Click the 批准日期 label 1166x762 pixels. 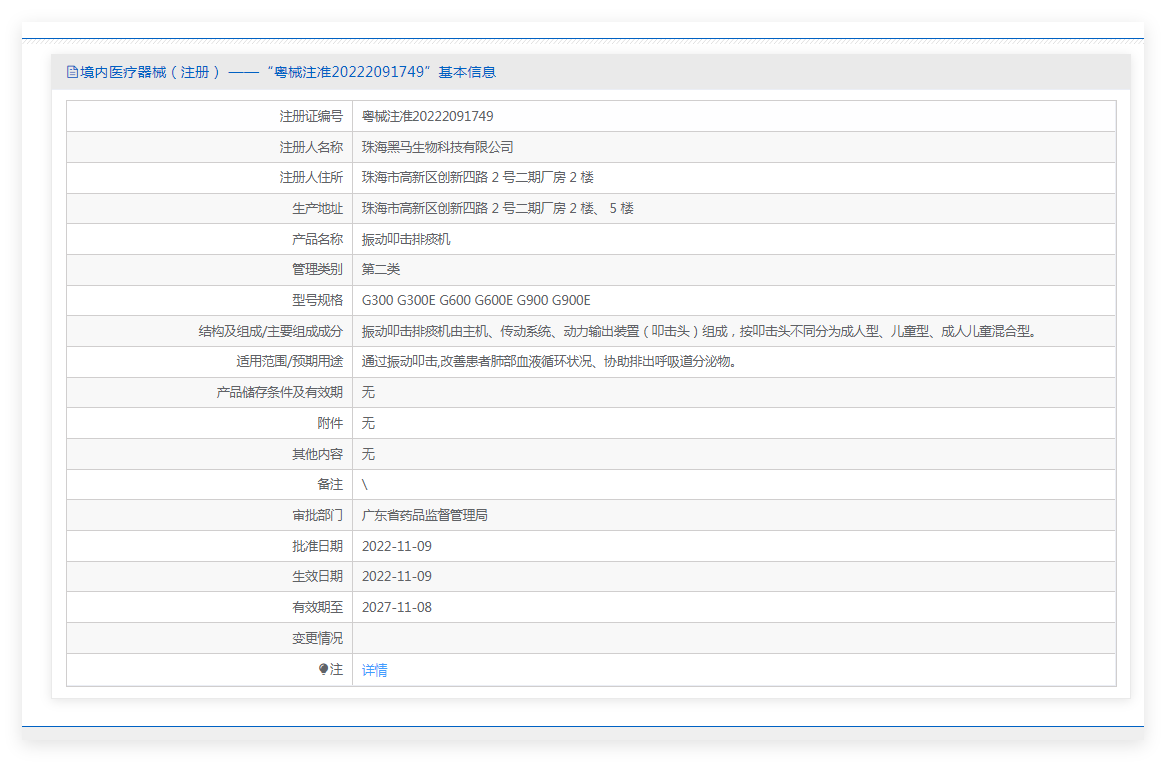317,546
